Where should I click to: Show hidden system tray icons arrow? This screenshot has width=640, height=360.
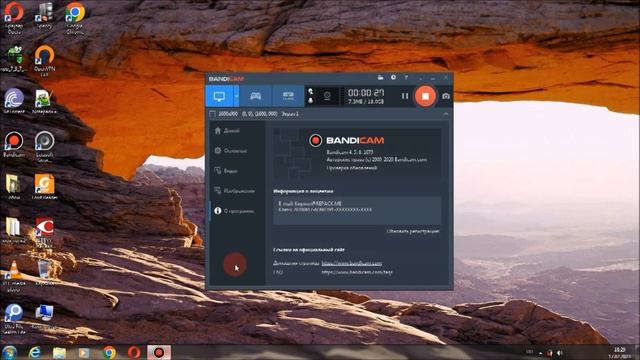[x=540, y=353]
